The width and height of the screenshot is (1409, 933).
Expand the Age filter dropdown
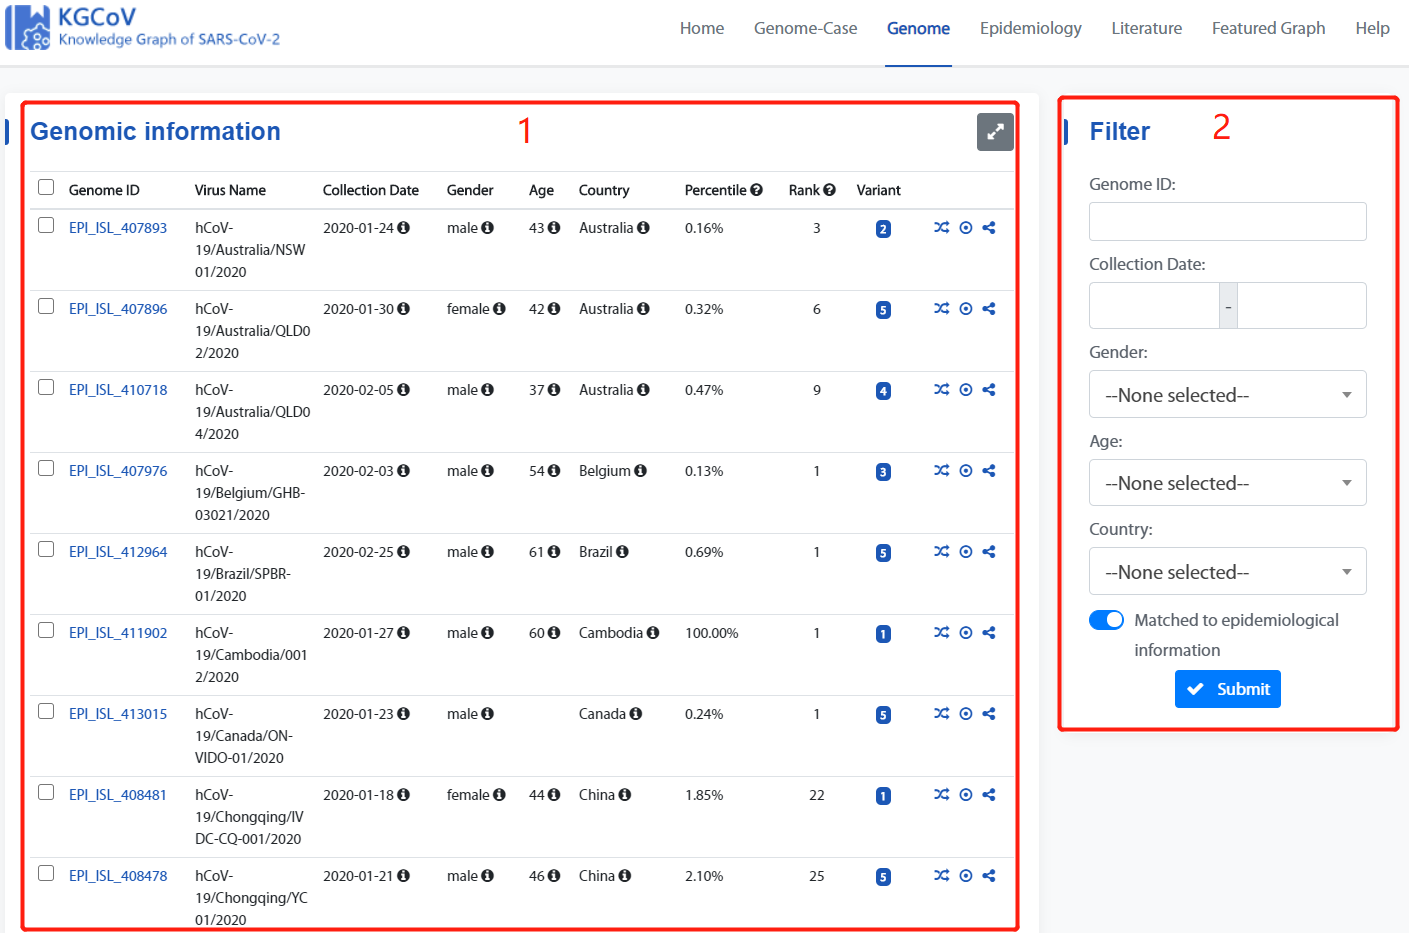click(x=1227, y=483)
